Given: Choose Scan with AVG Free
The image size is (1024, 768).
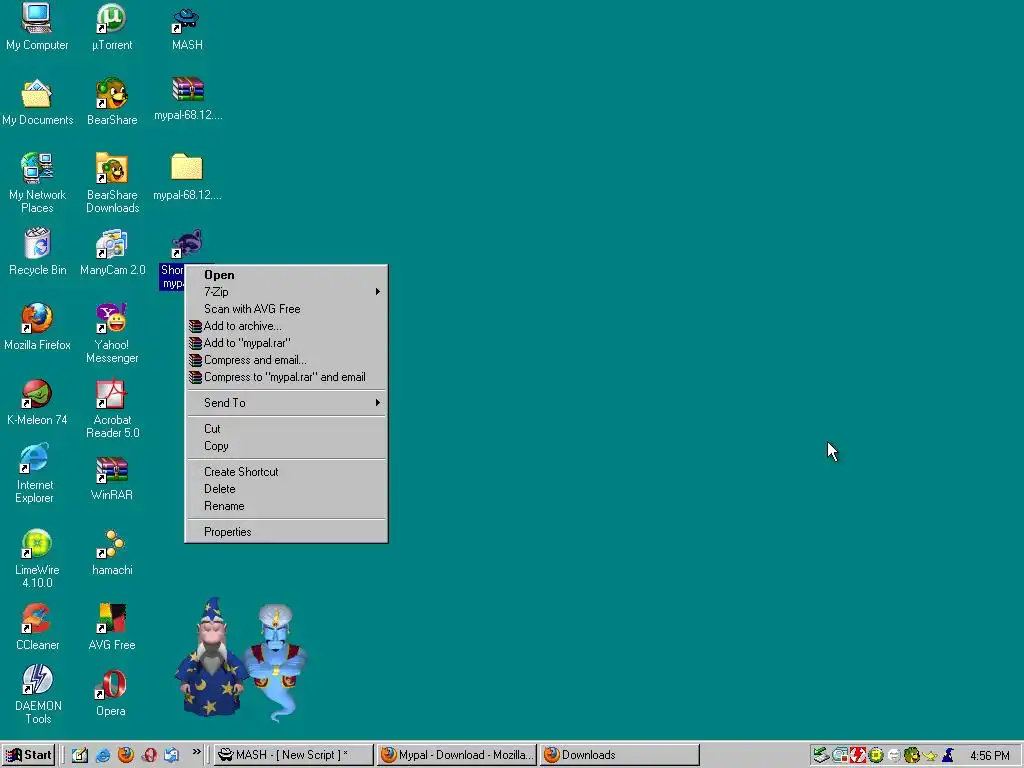Looking at the screenshot, I should 287,309.
